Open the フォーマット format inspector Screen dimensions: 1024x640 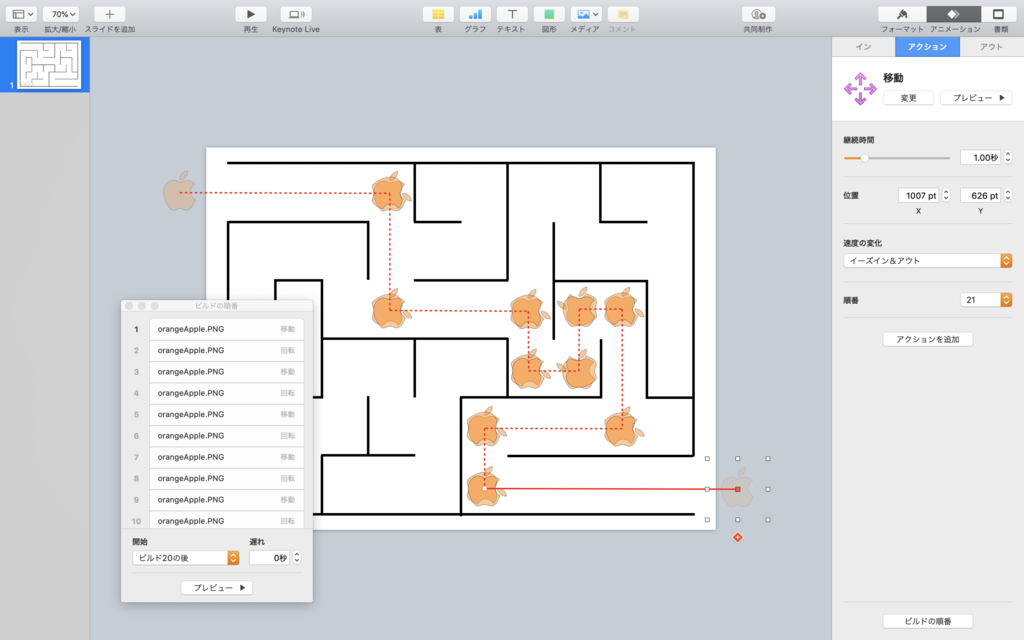902,14
